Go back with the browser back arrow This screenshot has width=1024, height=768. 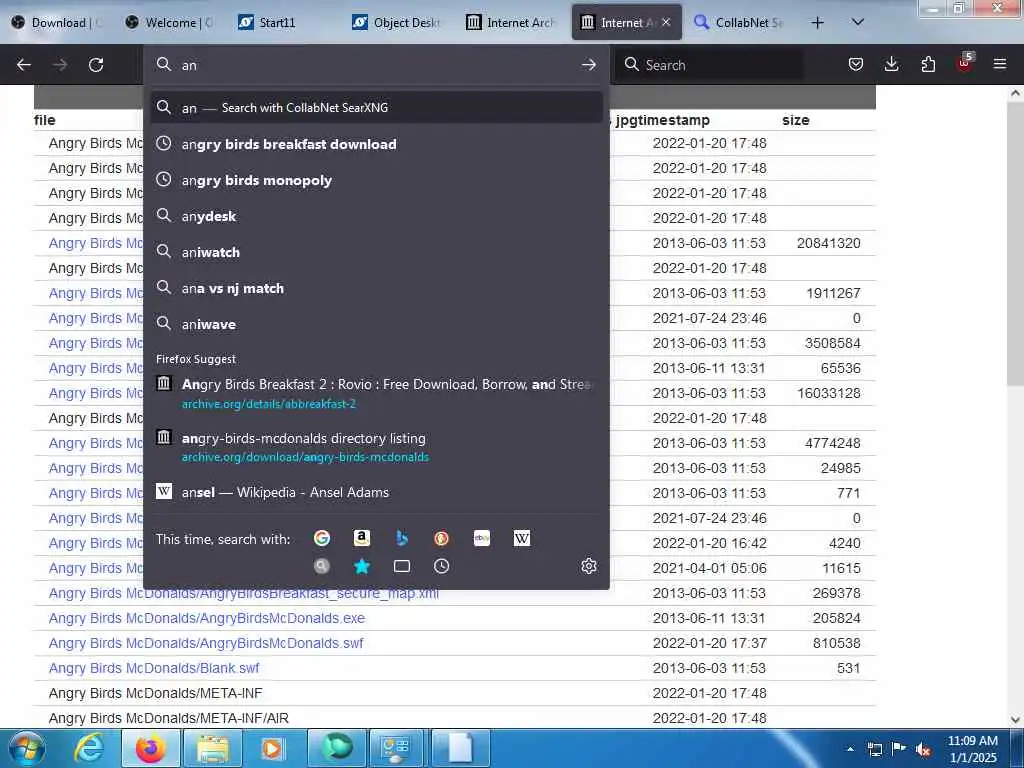pos(24,65)
